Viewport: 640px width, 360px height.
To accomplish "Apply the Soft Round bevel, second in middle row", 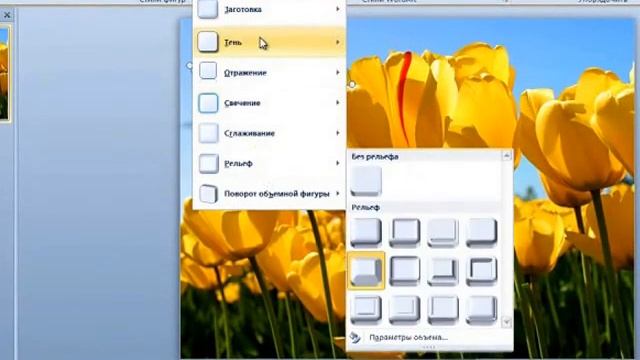I will click(404, 271).
